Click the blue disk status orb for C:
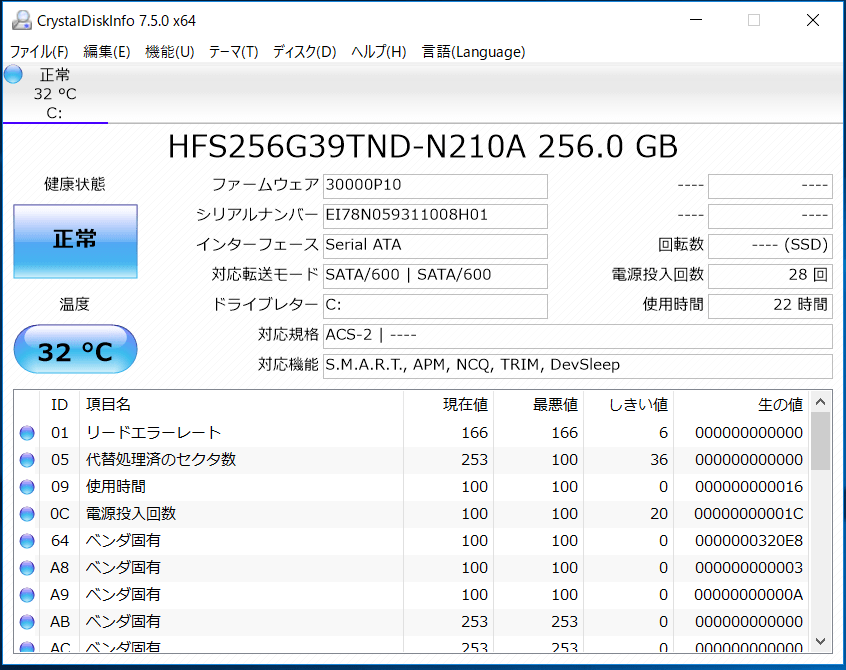Screen dimensions: 846x670 13,74
